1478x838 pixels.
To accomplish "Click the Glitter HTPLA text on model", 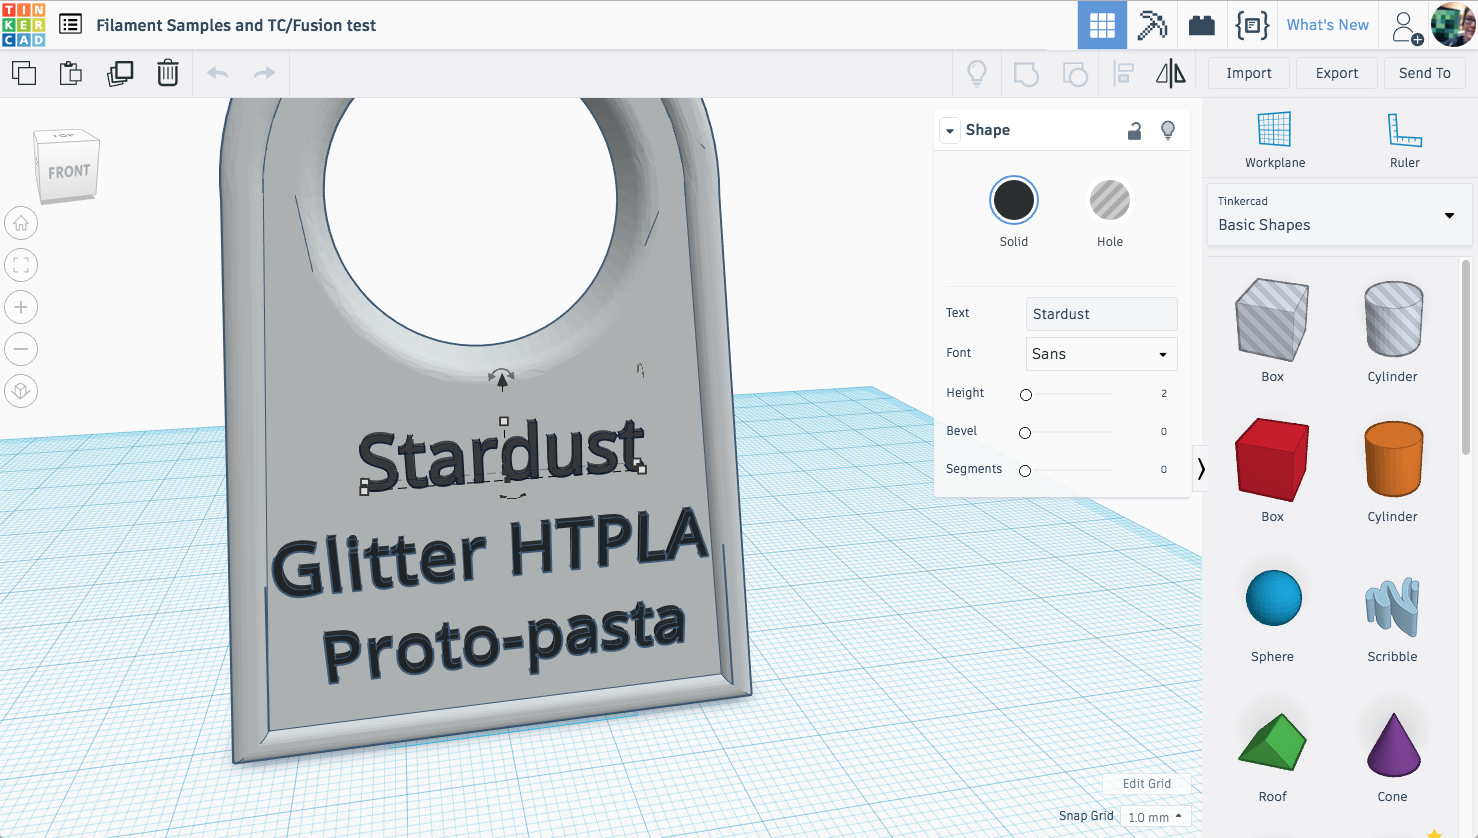I will click(x=490, y=553).
